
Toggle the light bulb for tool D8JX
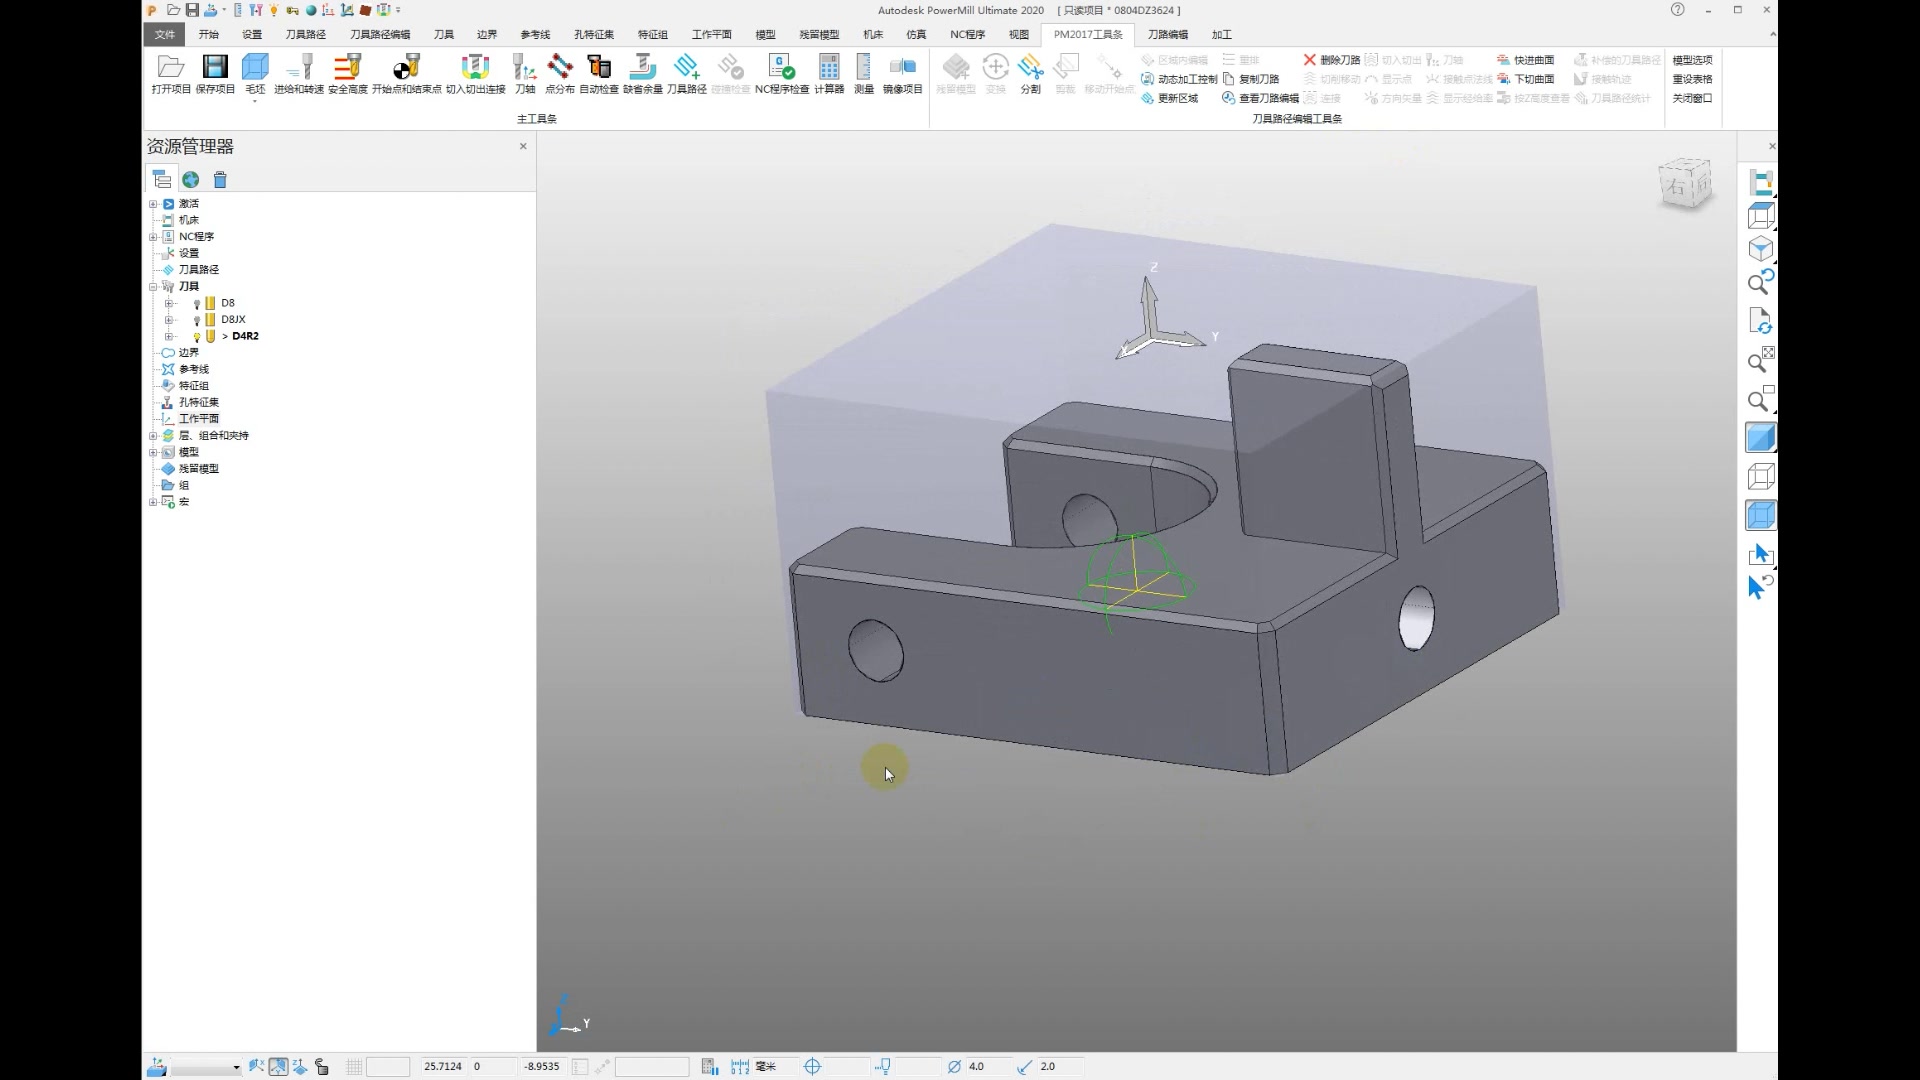click(197, 320)
